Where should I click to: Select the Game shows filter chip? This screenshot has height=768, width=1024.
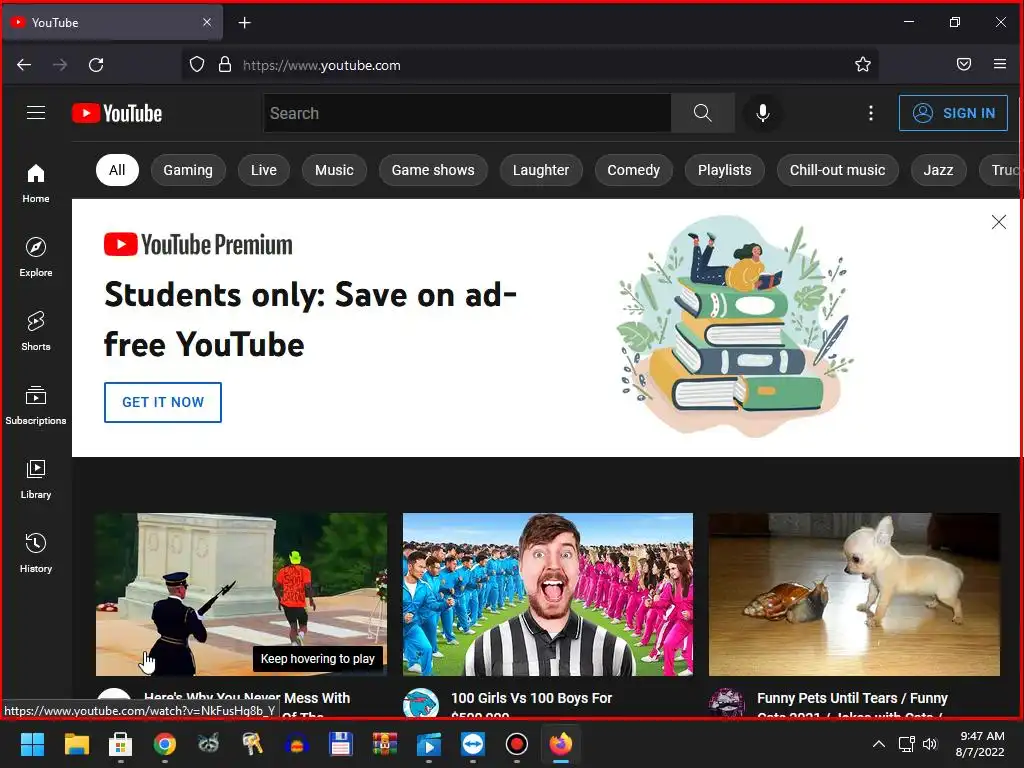[433, 170]
